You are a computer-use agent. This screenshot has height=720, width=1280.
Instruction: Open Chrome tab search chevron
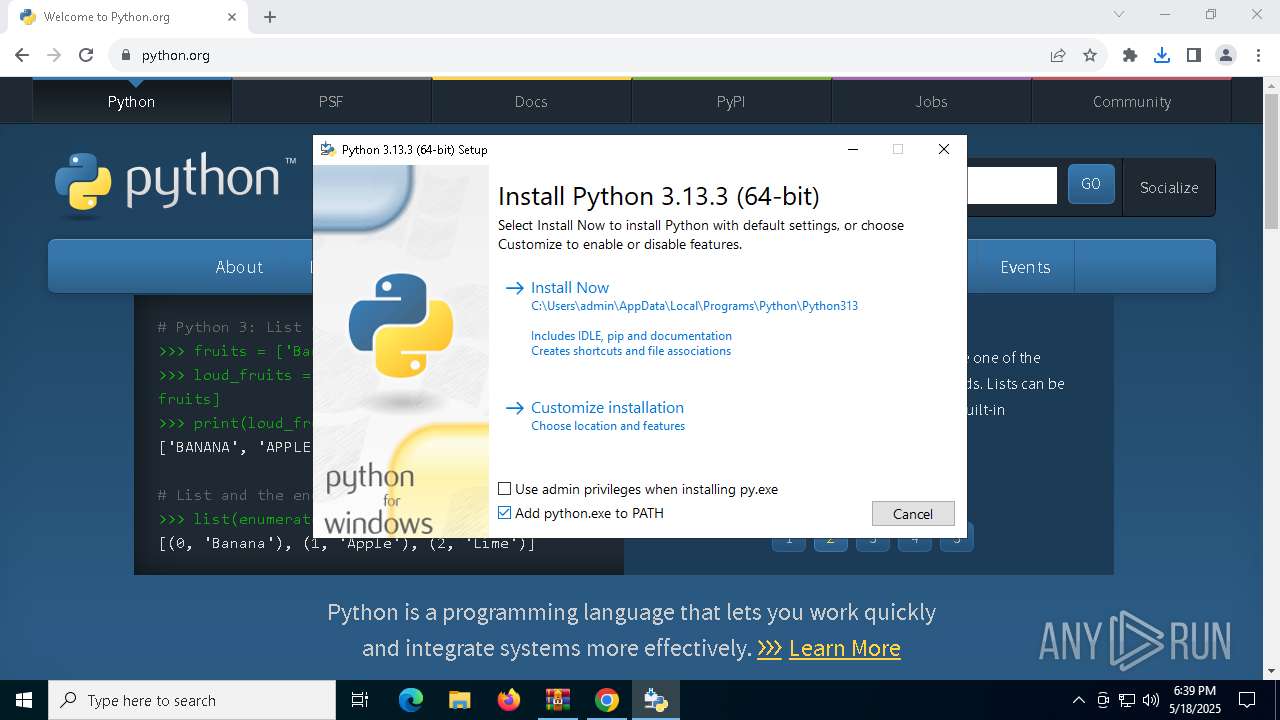[x=1119, y=14]
